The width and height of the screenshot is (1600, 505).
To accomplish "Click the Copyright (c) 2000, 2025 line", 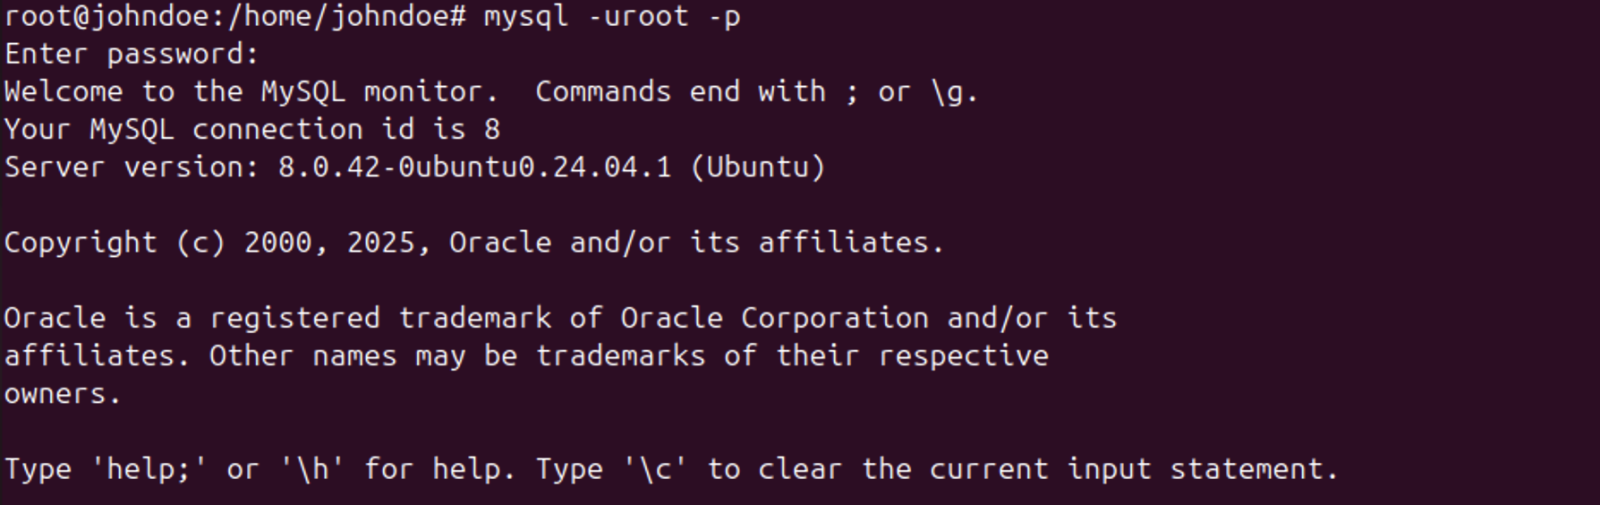I will 474,243.
